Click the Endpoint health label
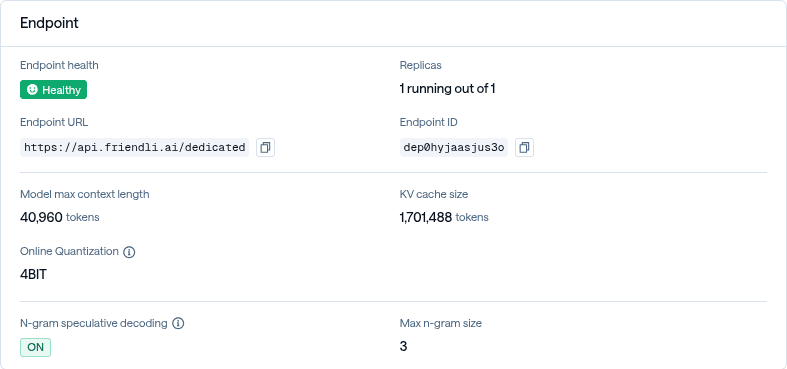787x369 pixels. click(x=59, y=65)
